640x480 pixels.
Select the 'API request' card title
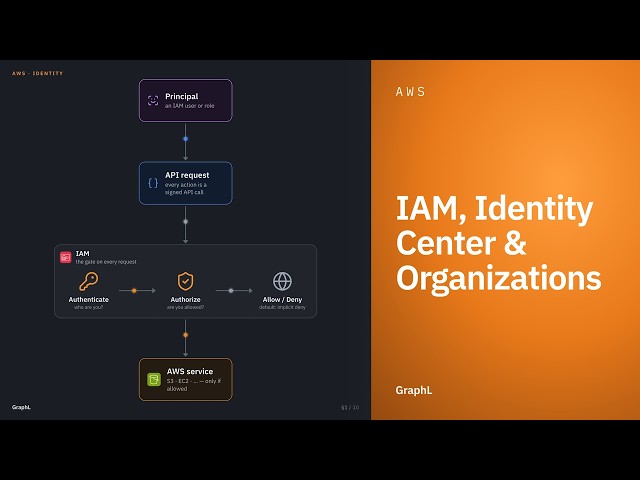pyautogui.click(x=187, y=175)
